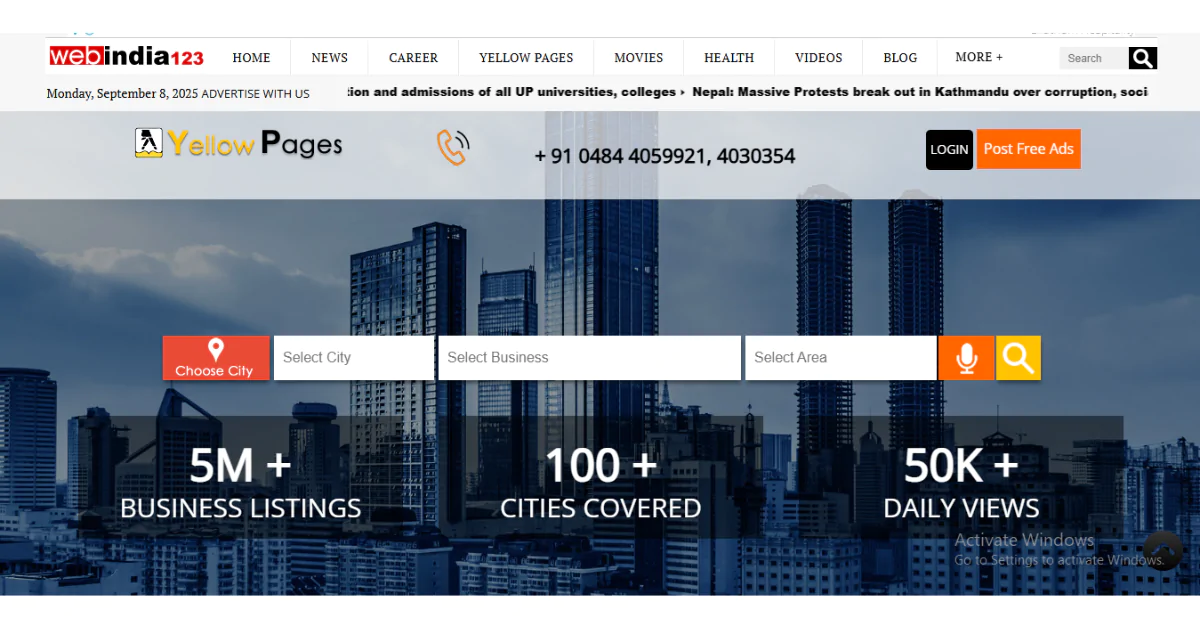Switch to the YELLOW PAGES tab
1200x628 pixels.
coord(526,57)
